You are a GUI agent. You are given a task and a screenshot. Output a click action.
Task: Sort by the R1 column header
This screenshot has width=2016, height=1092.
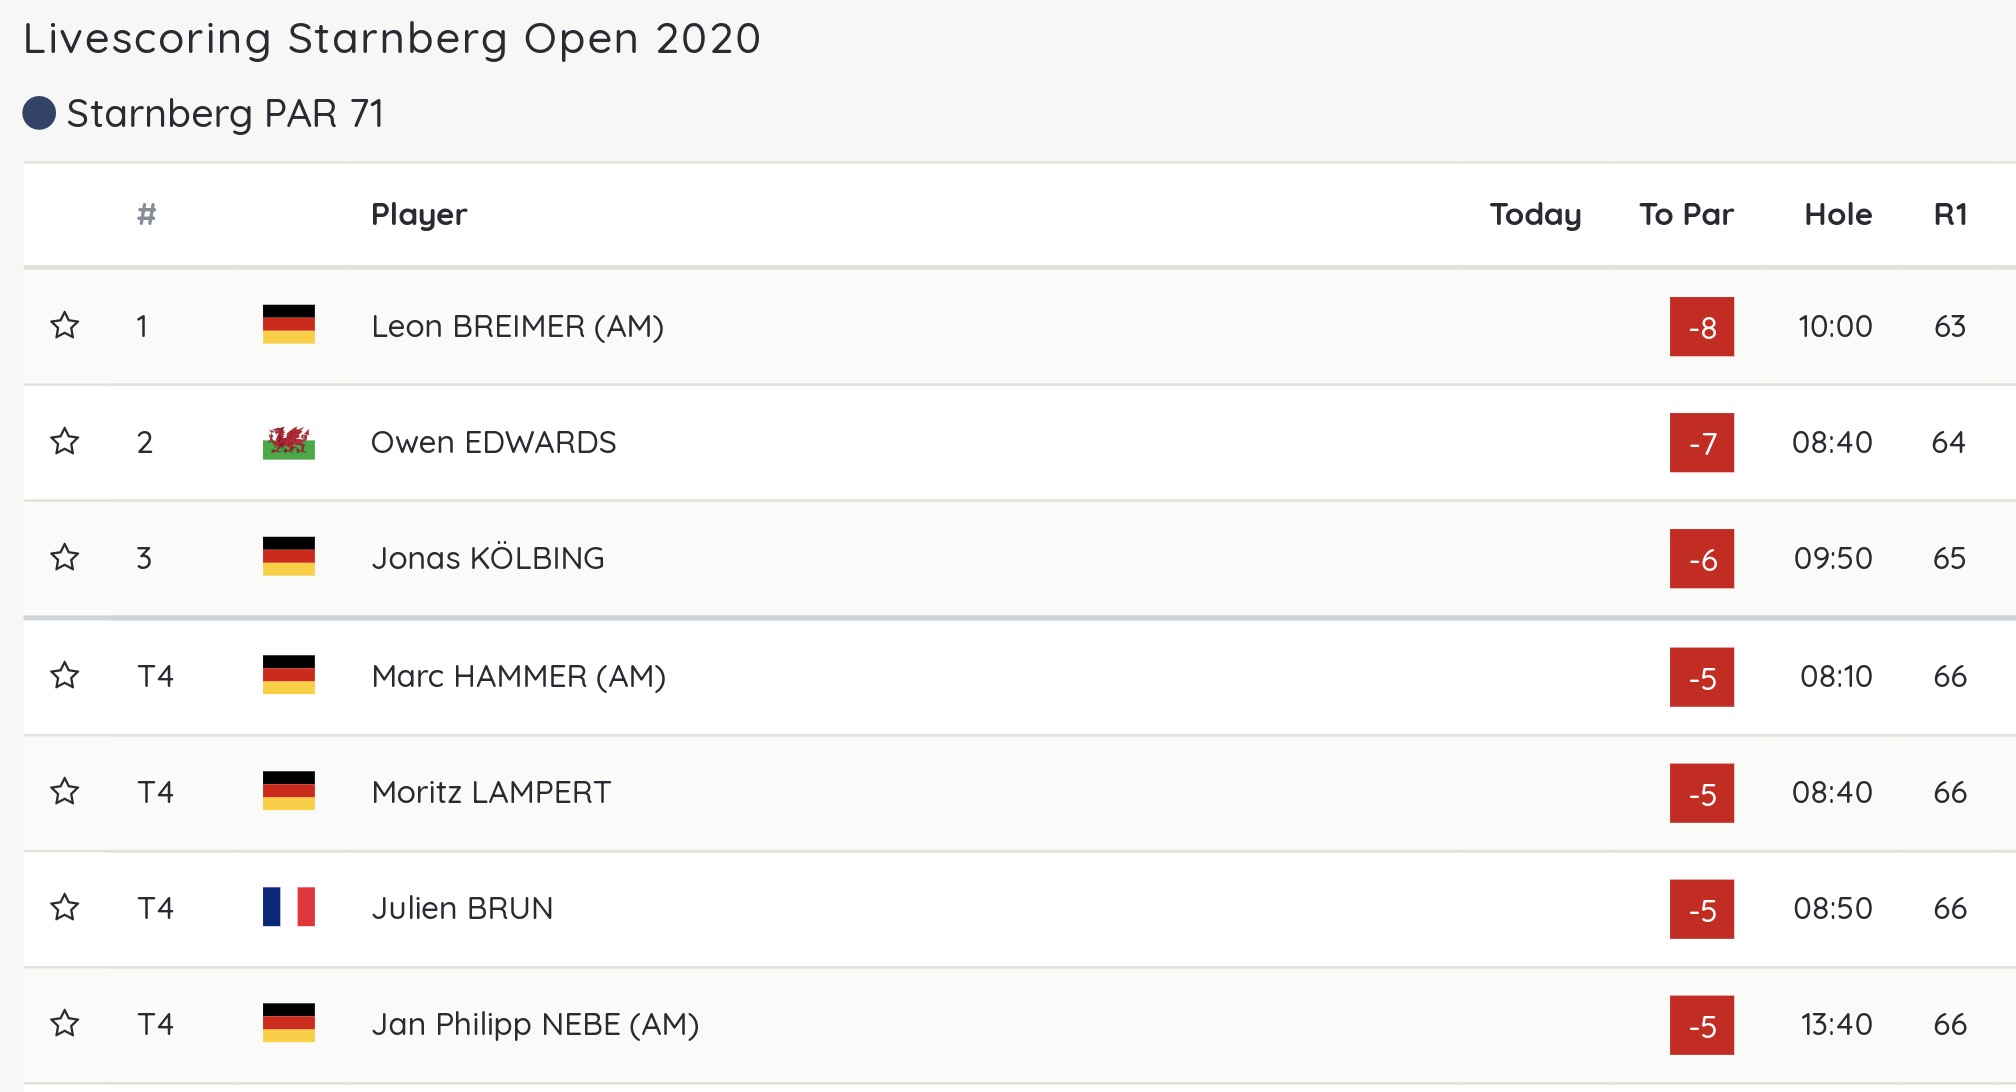pos(1950,214)
